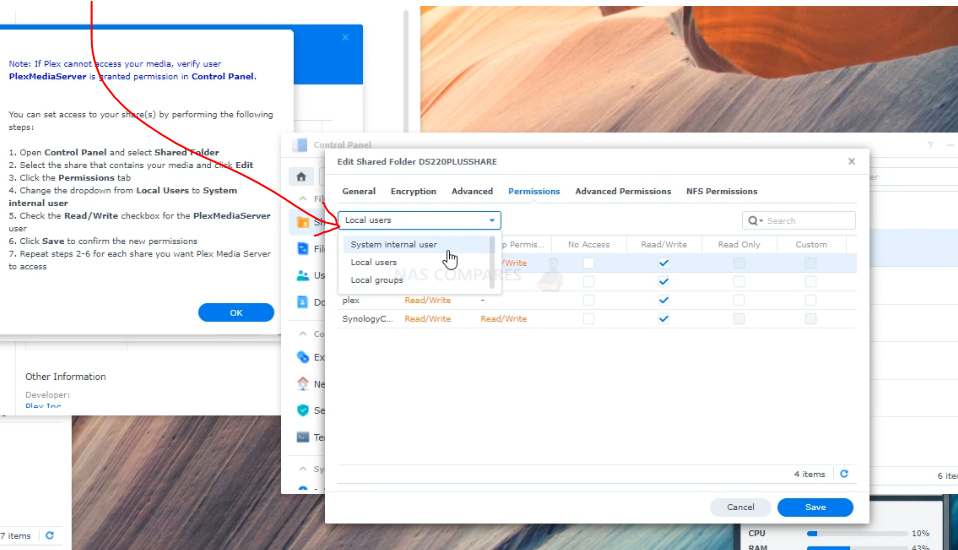Screen dimensions: 958x550
Task: Select the SynologyC... user row name
Action: click(x=368, y=318)
